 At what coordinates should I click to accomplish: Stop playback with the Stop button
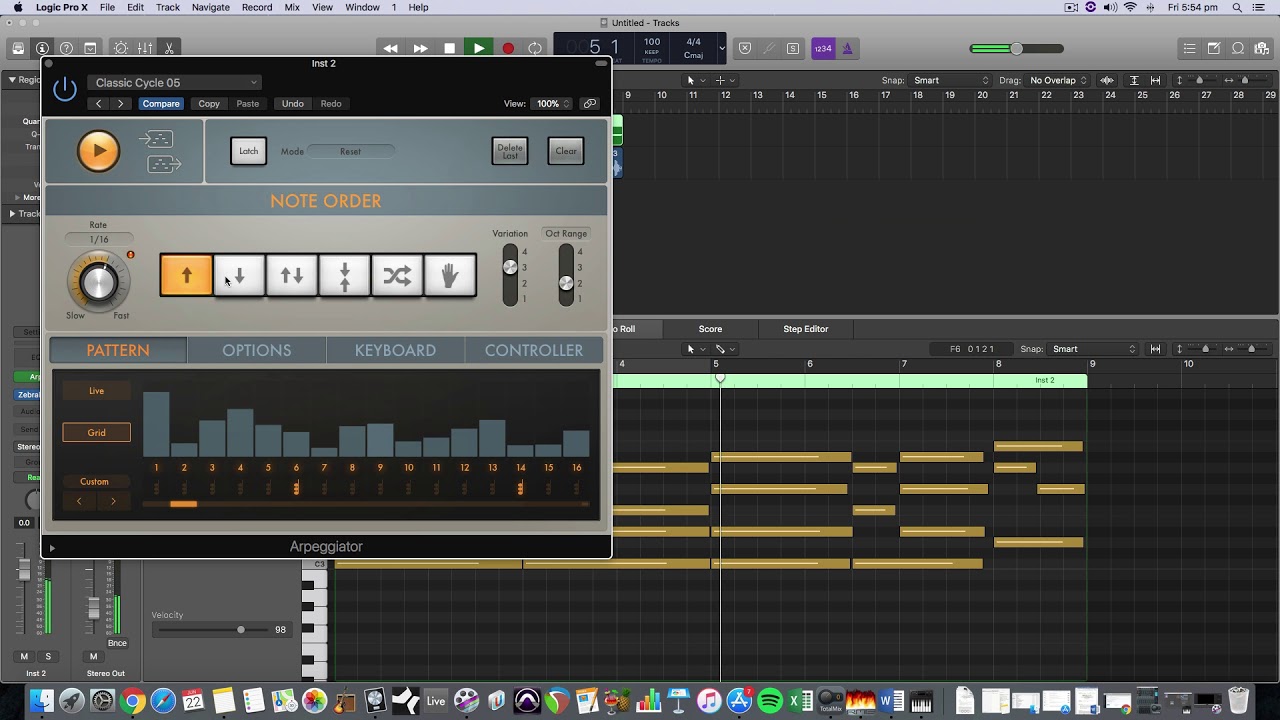click(x=449, y=48)
